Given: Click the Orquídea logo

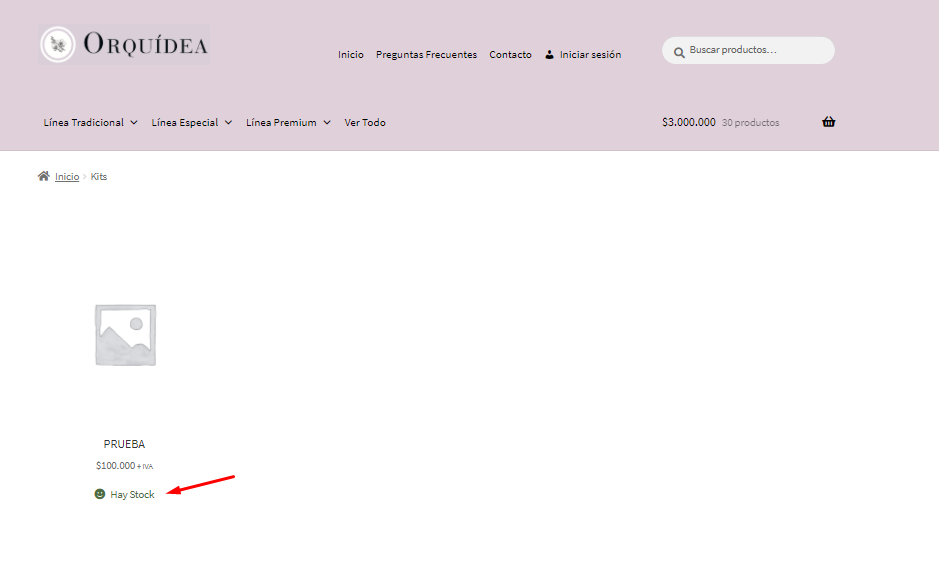Looking at the screenshot, I should [x=124, y=45].
